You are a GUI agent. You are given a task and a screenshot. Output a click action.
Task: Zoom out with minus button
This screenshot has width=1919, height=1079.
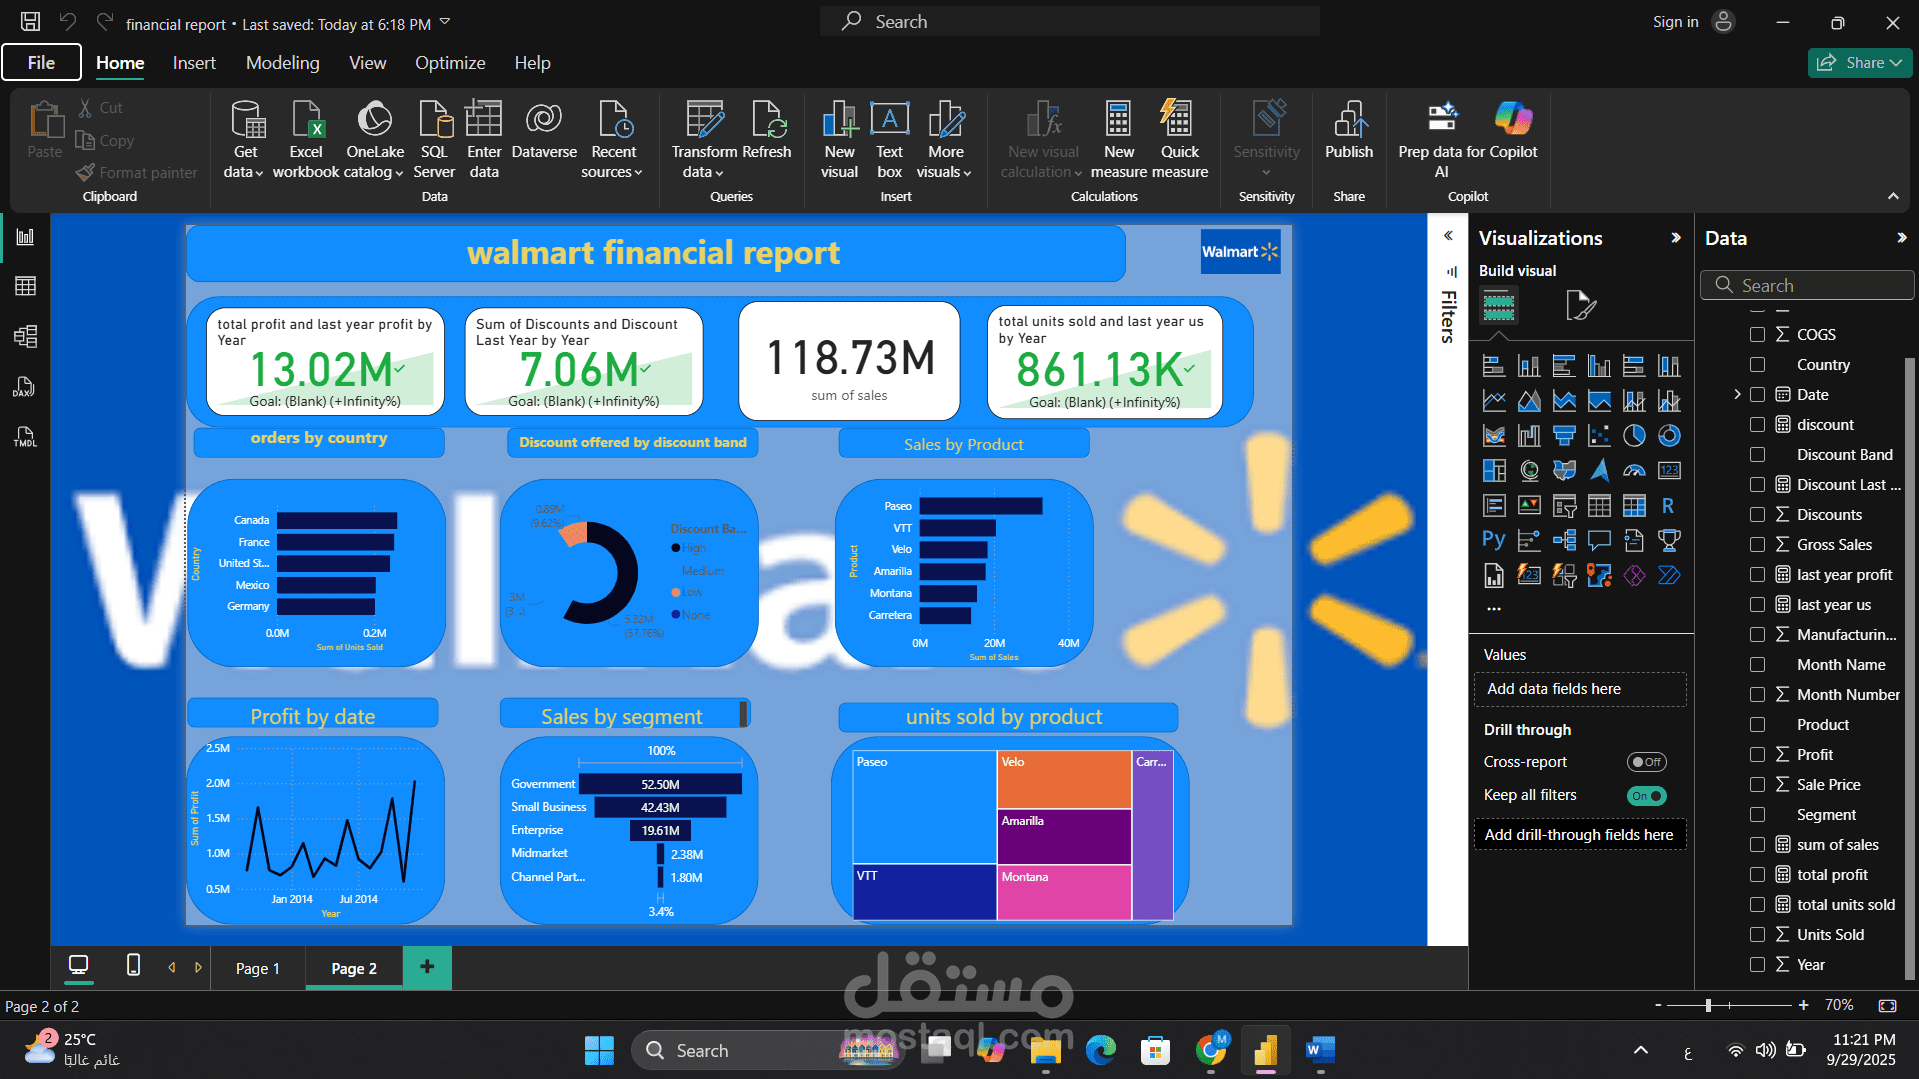[x=1658, y=1005]
